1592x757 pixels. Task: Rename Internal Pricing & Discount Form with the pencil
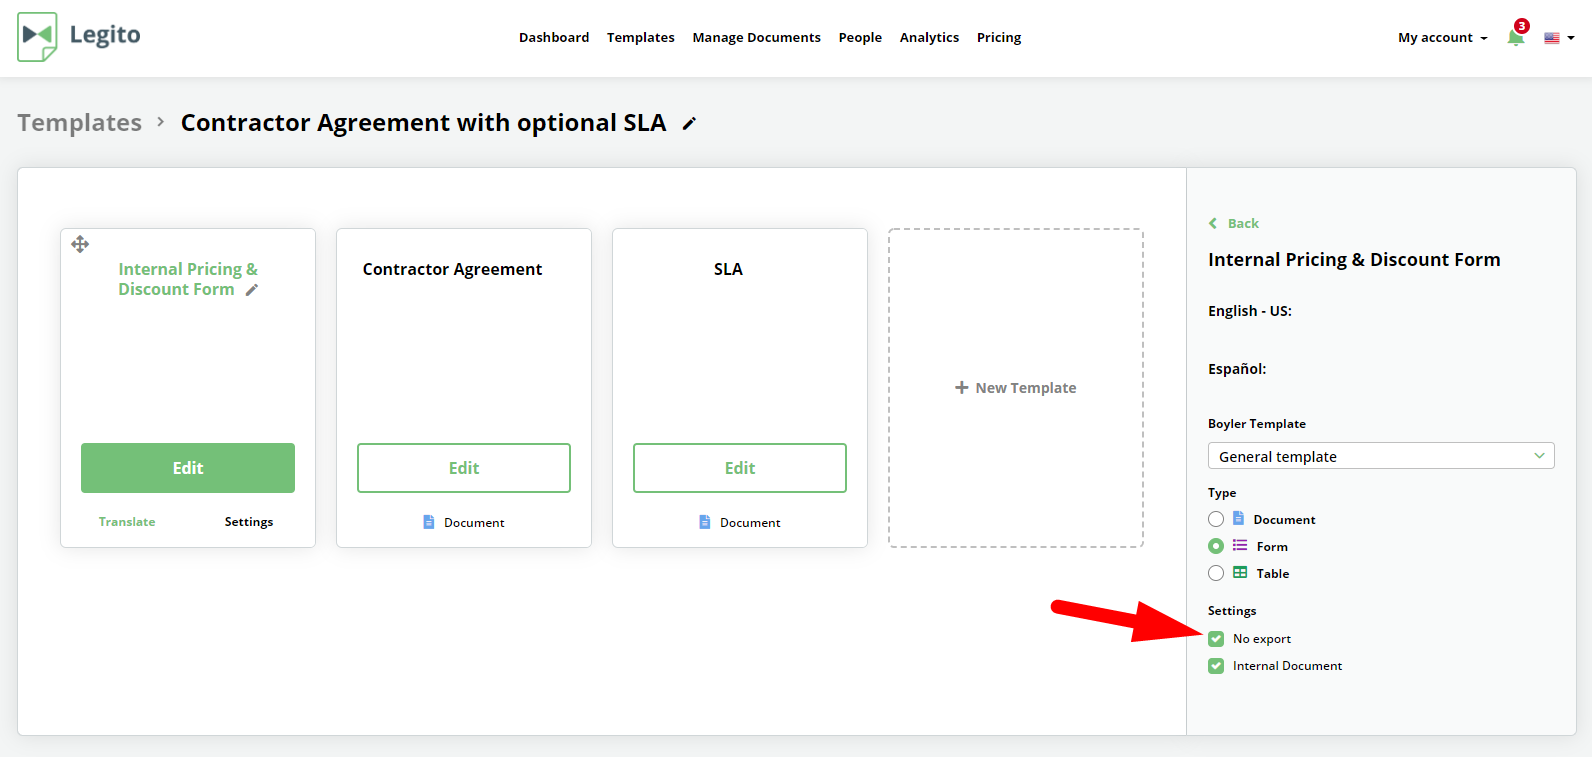click(x=252, y=290)
